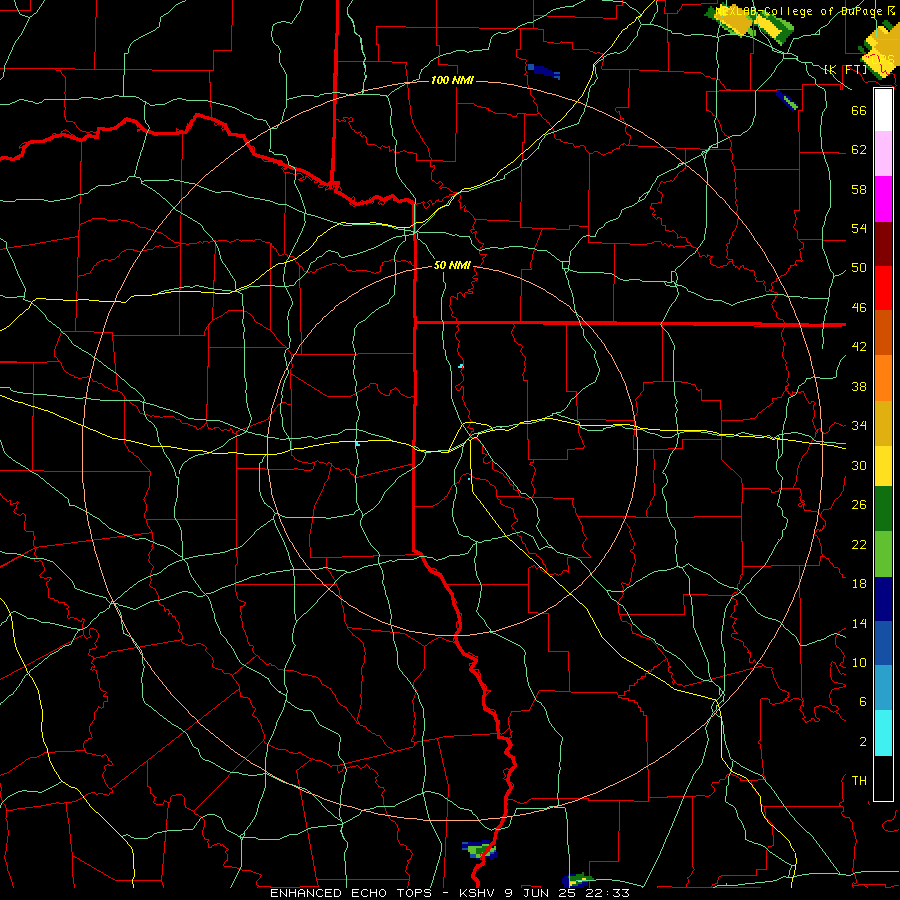Click the "[K FT]" units label

coord(845,69)
